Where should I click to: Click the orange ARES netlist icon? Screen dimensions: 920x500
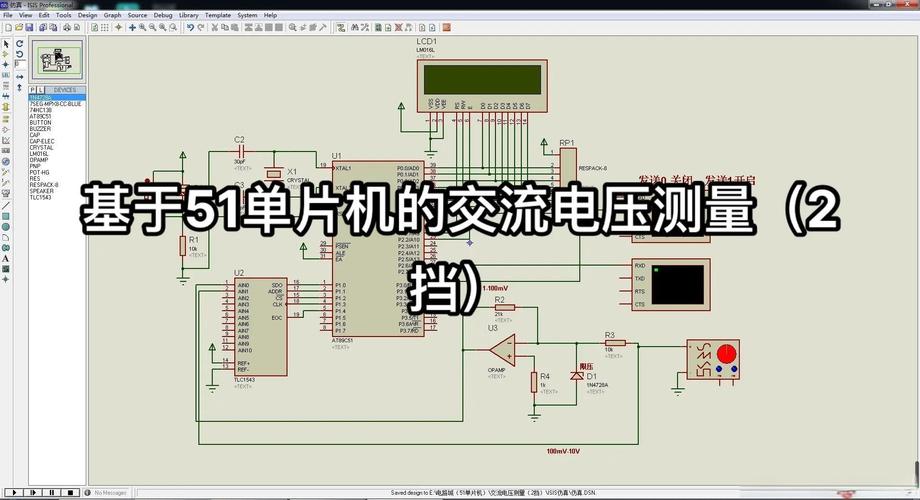(447, 28)
